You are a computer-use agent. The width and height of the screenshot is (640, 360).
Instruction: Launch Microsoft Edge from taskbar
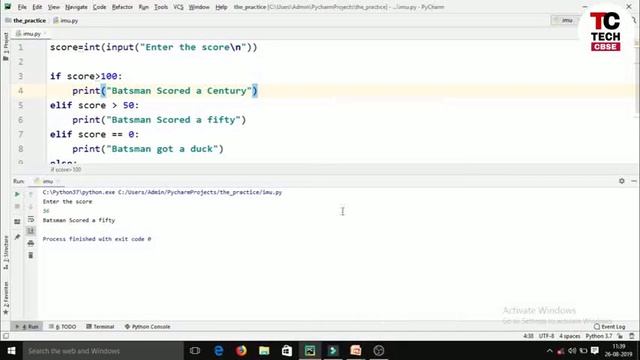pos(219,351)
